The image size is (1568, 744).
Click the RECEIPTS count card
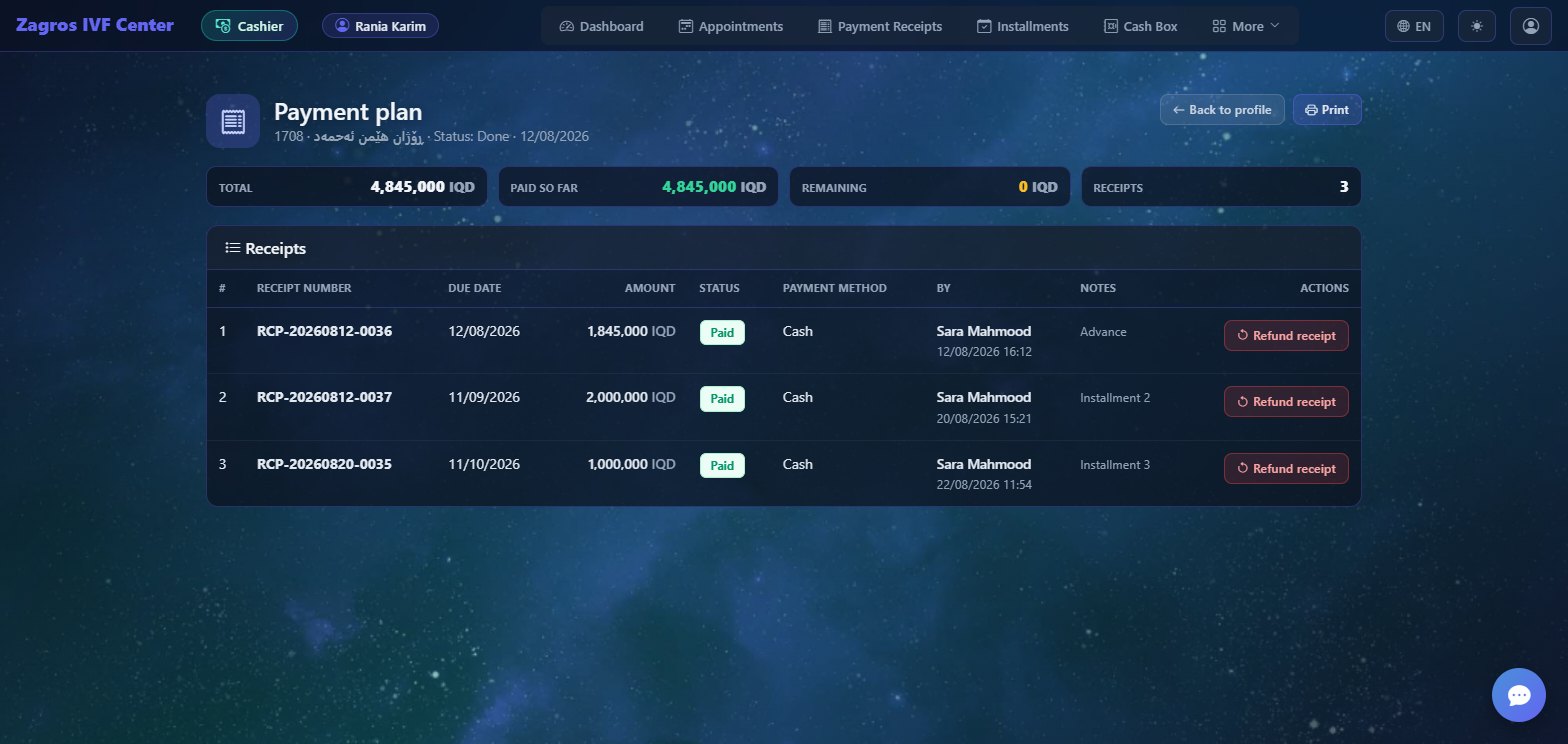click(x=1221, y=187)
